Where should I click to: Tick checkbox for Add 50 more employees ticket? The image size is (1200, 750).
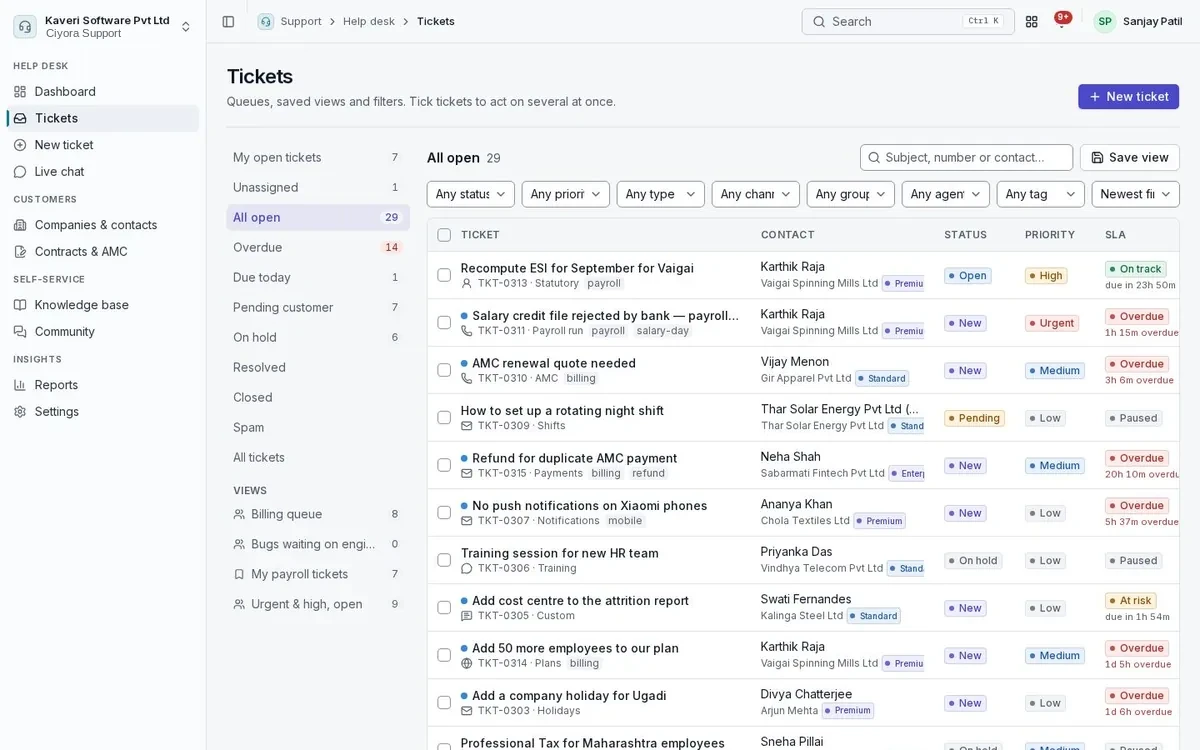tap(444, 655)
